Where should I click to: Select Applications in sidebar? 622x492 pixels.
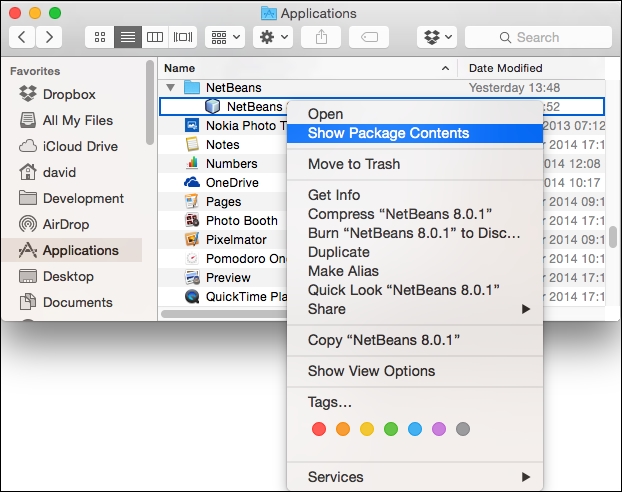(72, 250)
